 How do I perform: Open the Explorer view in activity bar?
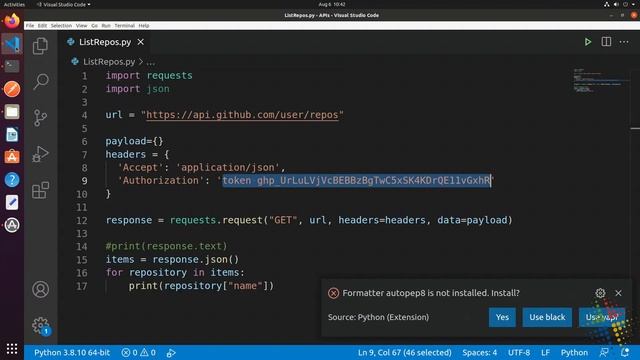40,46
